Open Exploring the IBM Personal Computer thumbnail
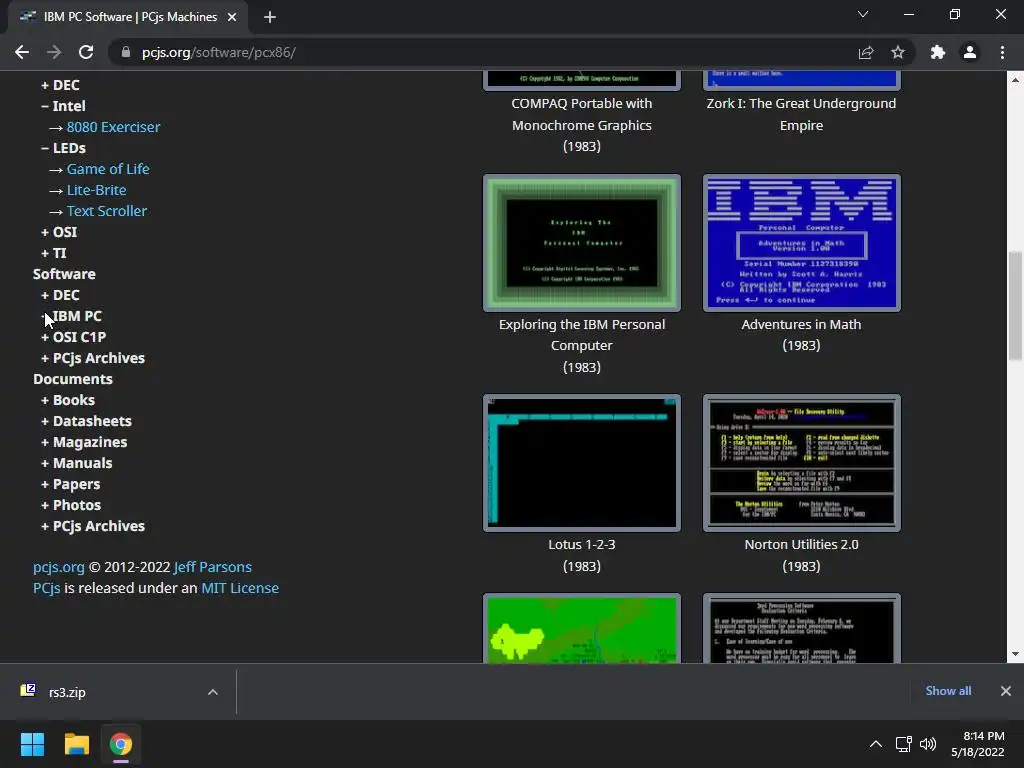The image size is (1024, 768). [582, 243]
